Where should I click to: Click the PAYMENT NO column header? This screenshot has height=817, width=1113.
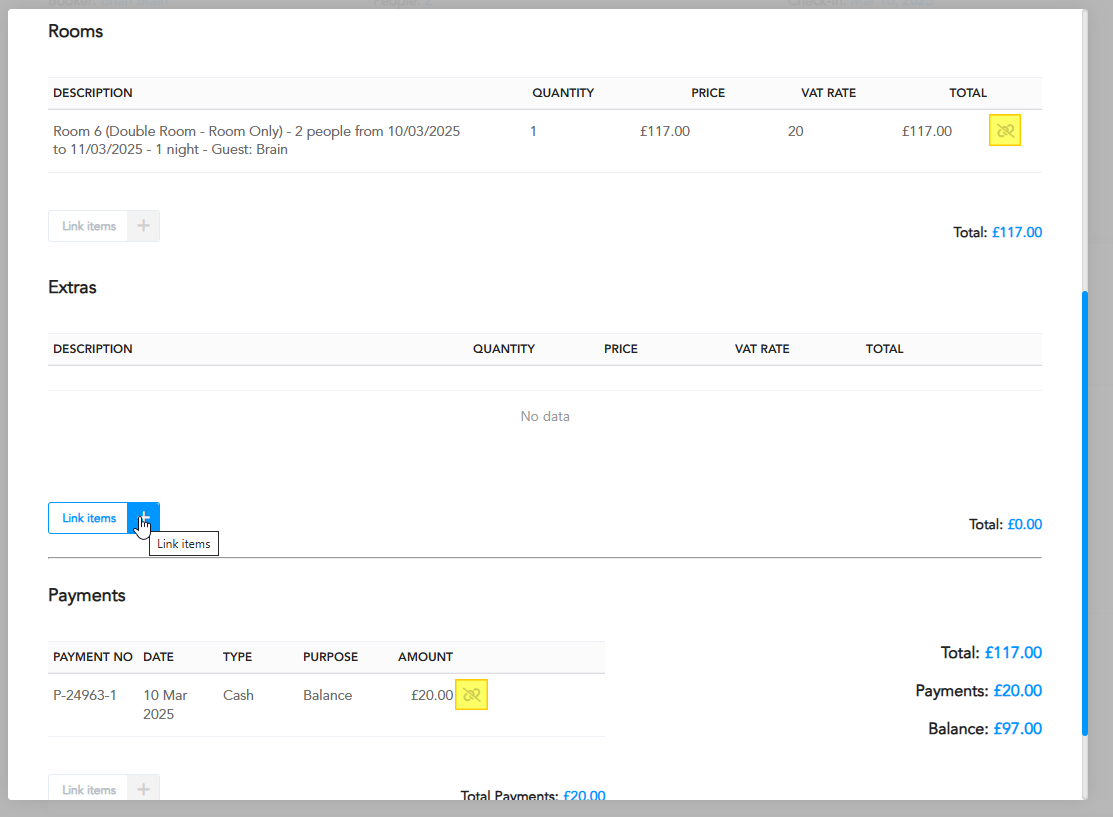[x=92, y=657]
